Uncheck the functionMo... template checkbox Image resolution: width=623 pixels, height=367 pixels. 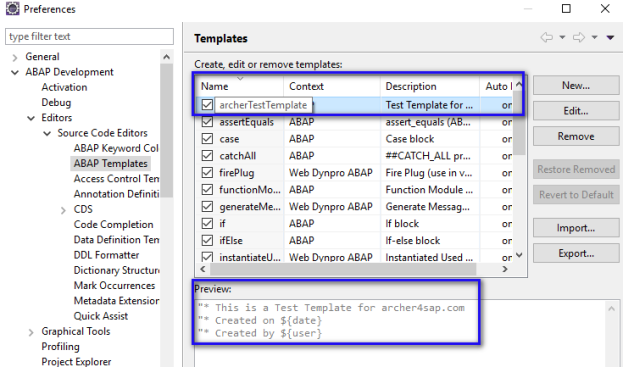pyautogui.click(x=207, y=189)
